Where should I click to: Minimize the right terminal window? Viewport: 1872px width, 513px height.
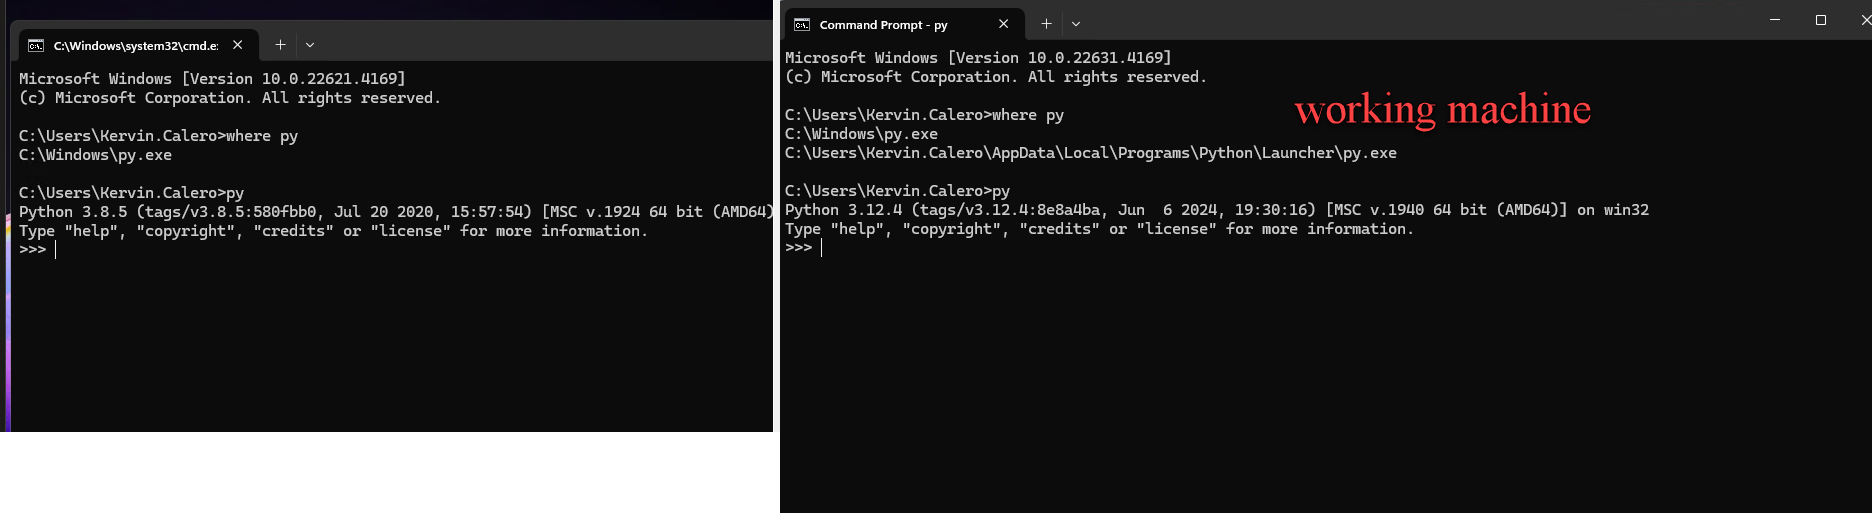click(x=1775, y=20)
